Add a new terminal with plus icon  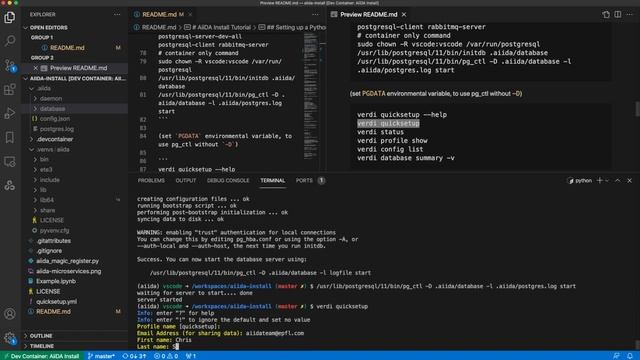pyautogui.click(x=599, y=180)
